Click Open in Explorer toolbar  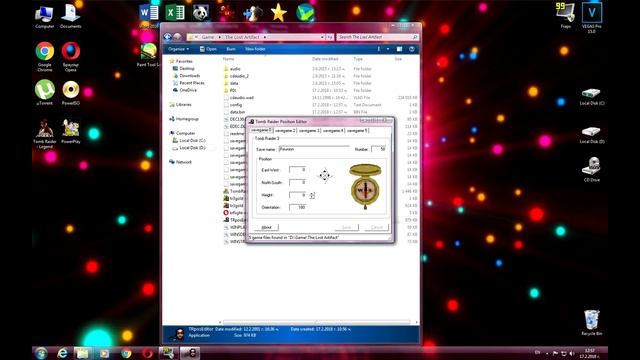point(208,49)
